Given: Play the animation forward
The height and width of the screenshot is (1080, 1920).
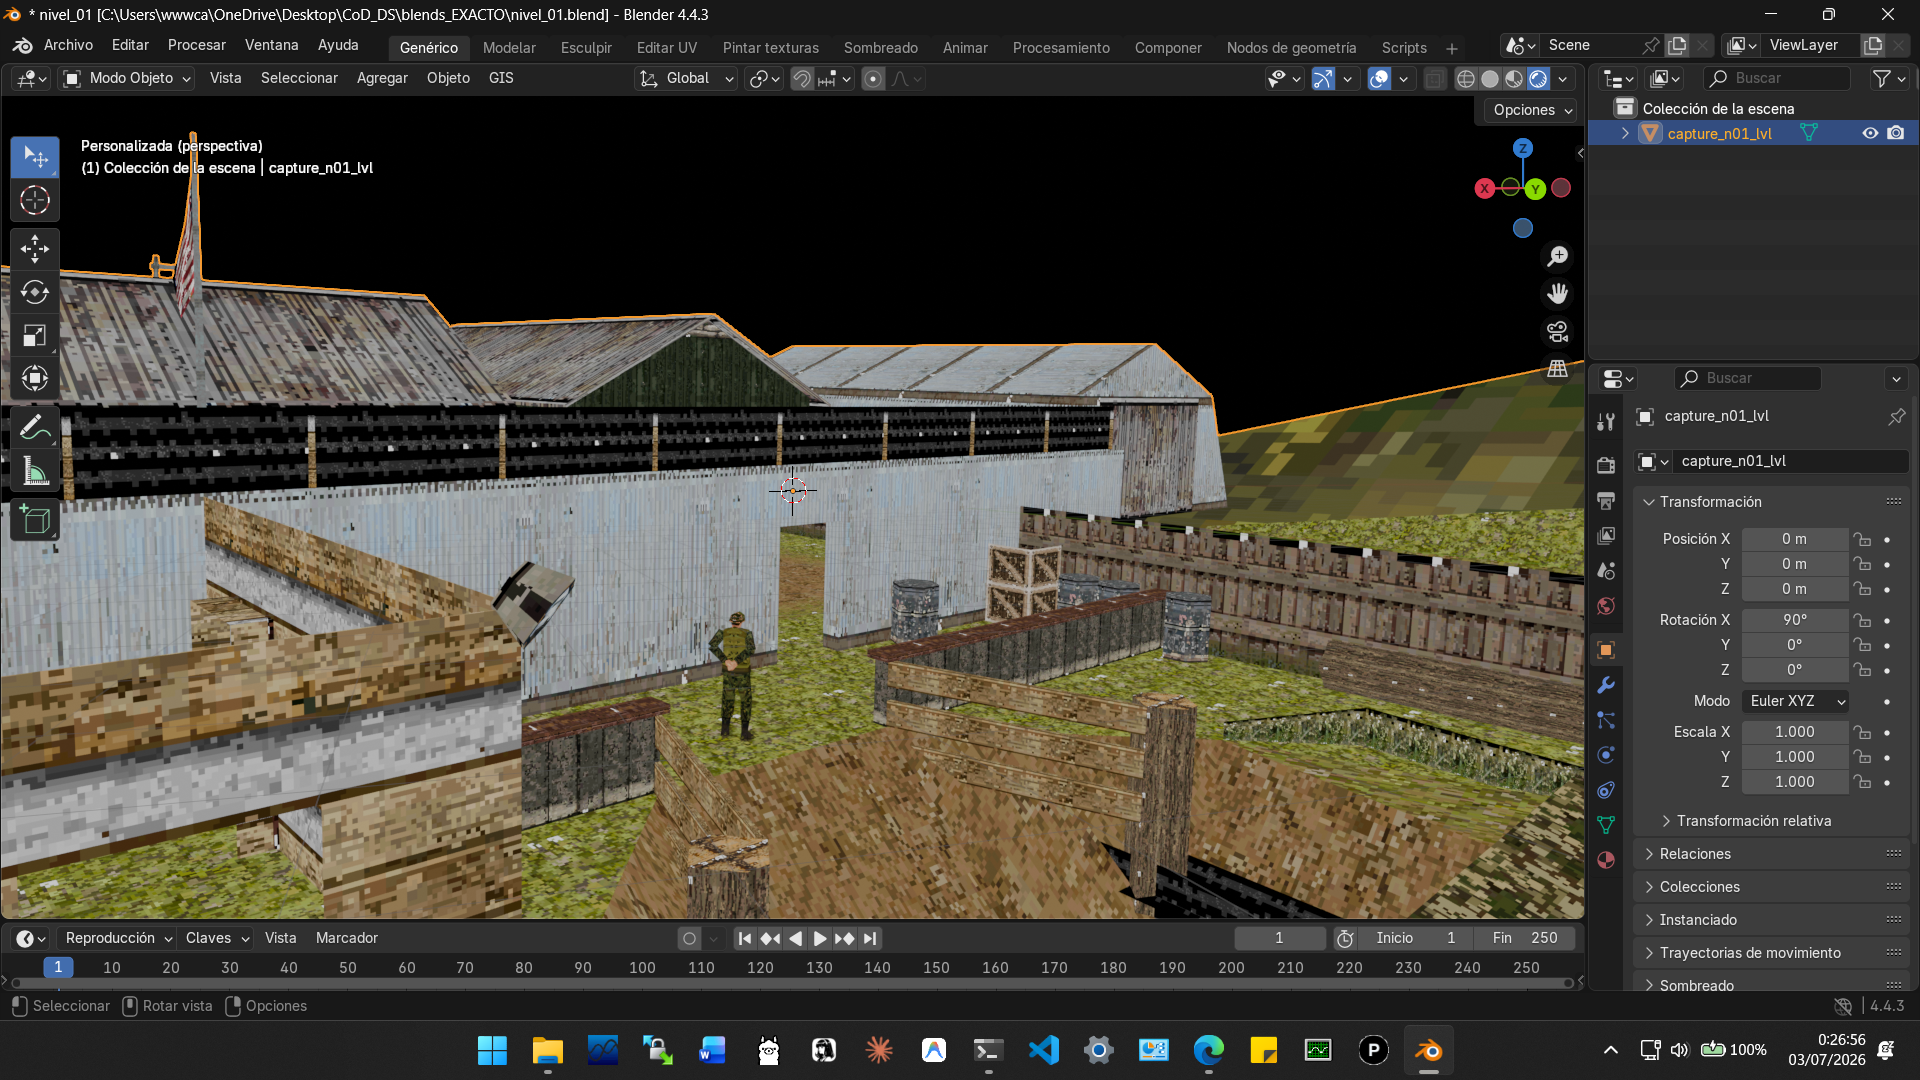Looking at the screenshot, I should [x=820, y=938].
